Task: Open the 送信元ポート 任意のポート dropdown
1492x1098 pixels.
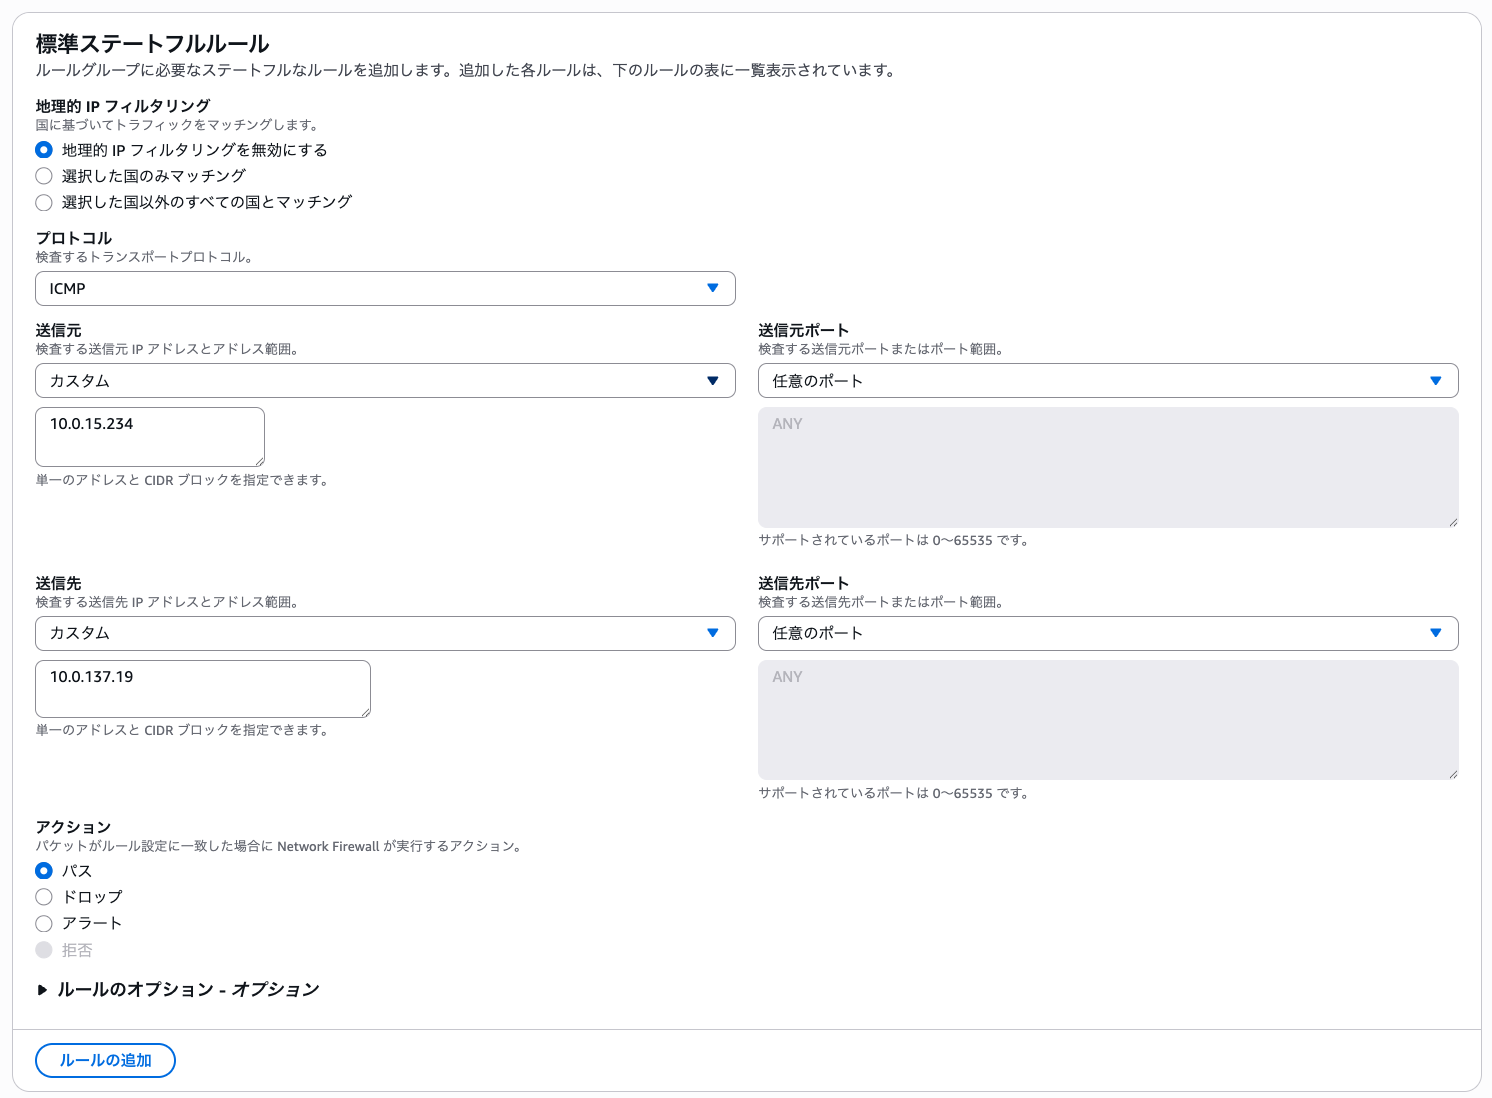Action: click(x=1107, y=381)
